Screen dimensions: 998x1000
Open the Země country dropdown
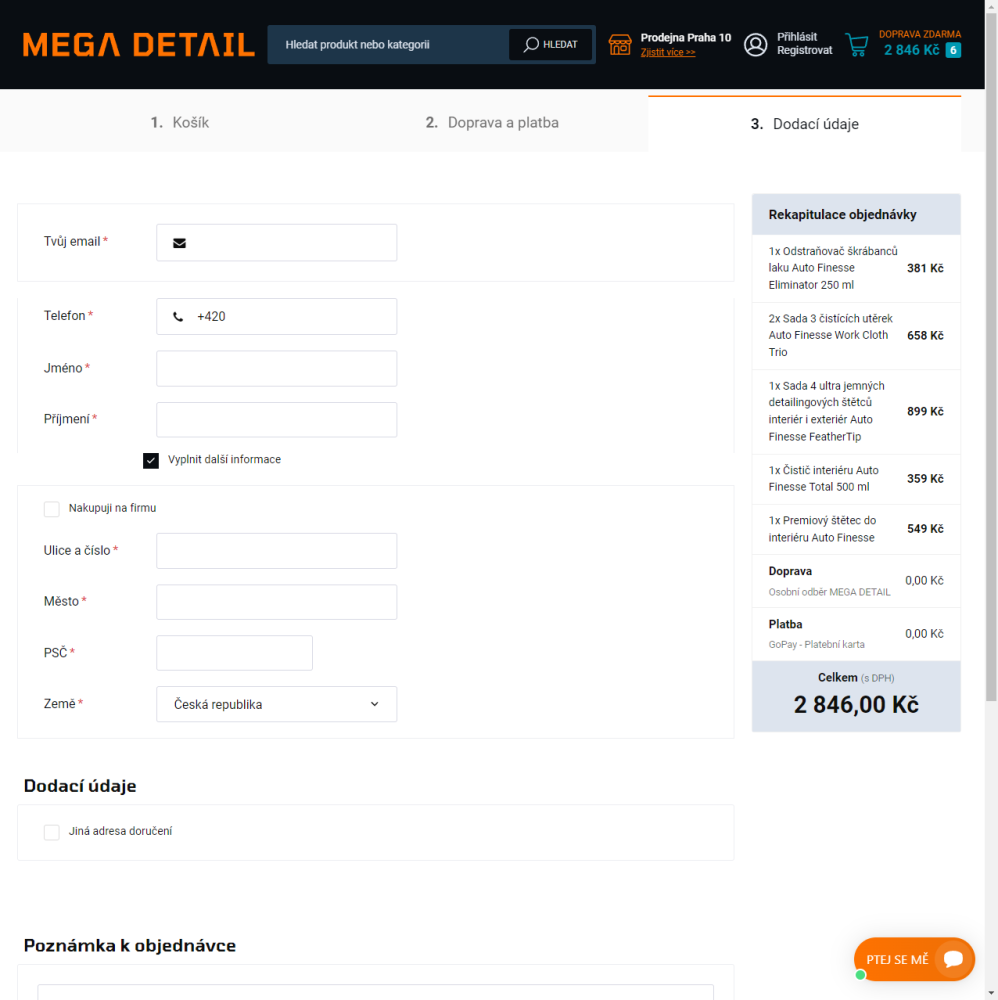pos(276,704)
